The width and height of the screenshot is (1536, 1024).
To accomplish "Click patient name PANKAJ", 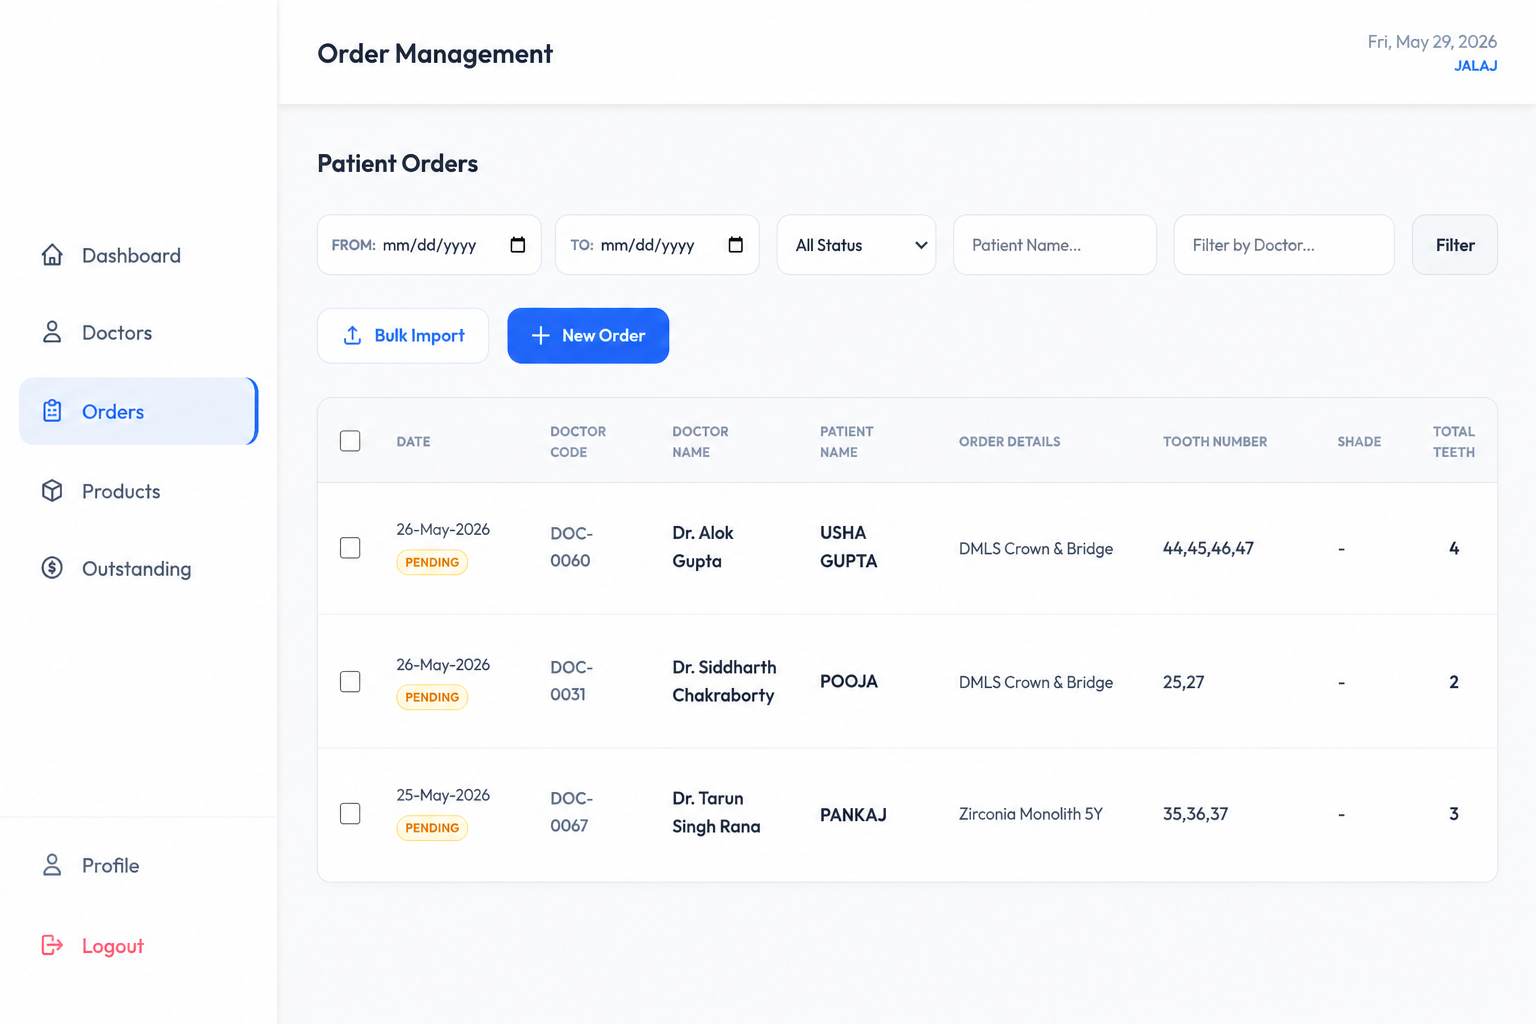I will point(853,815).
